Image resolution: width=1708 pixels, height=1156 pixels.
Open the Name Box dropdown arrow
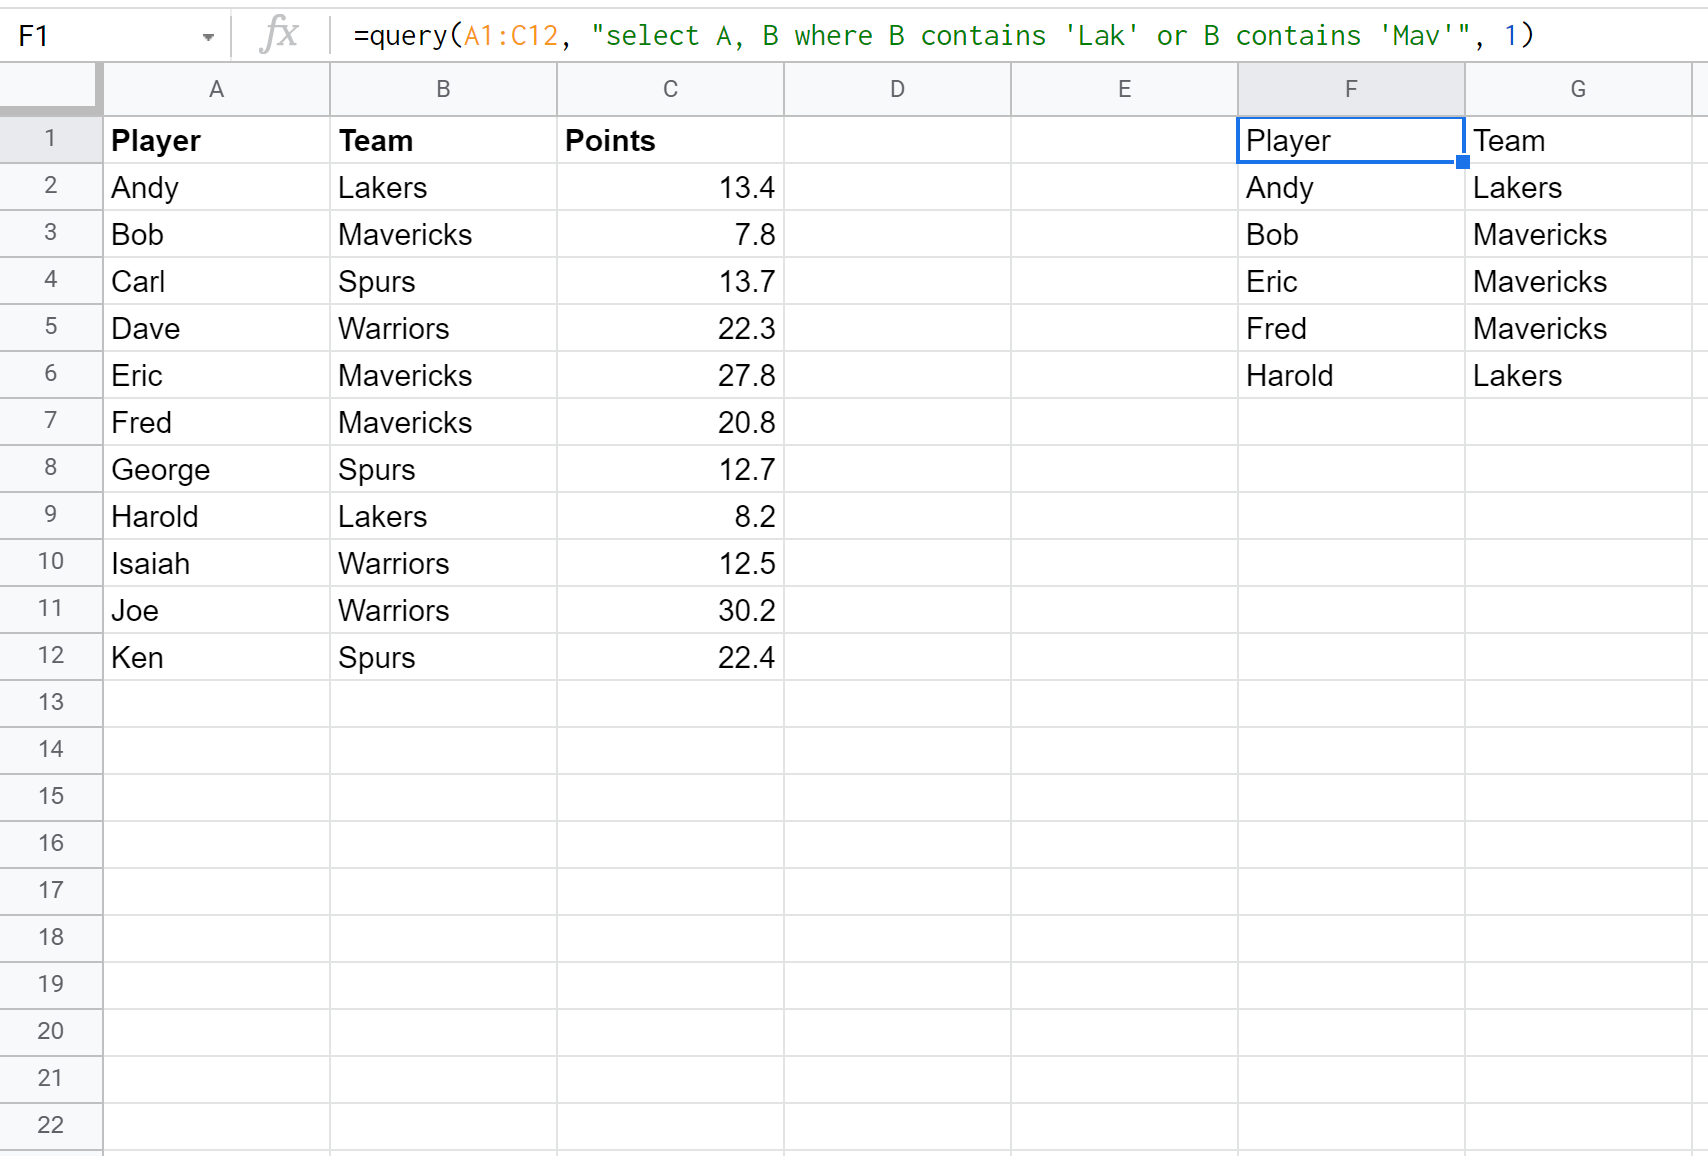(208, 37)
